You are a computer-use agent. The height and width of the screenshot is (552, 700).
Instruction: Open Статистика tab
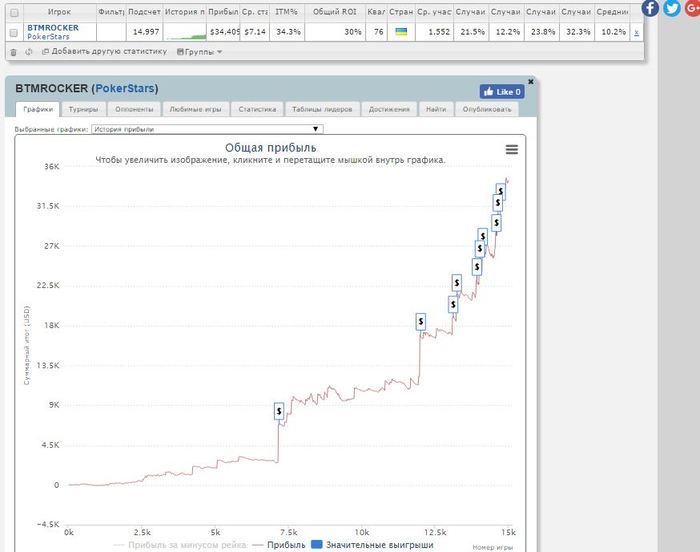pos(257,109)
